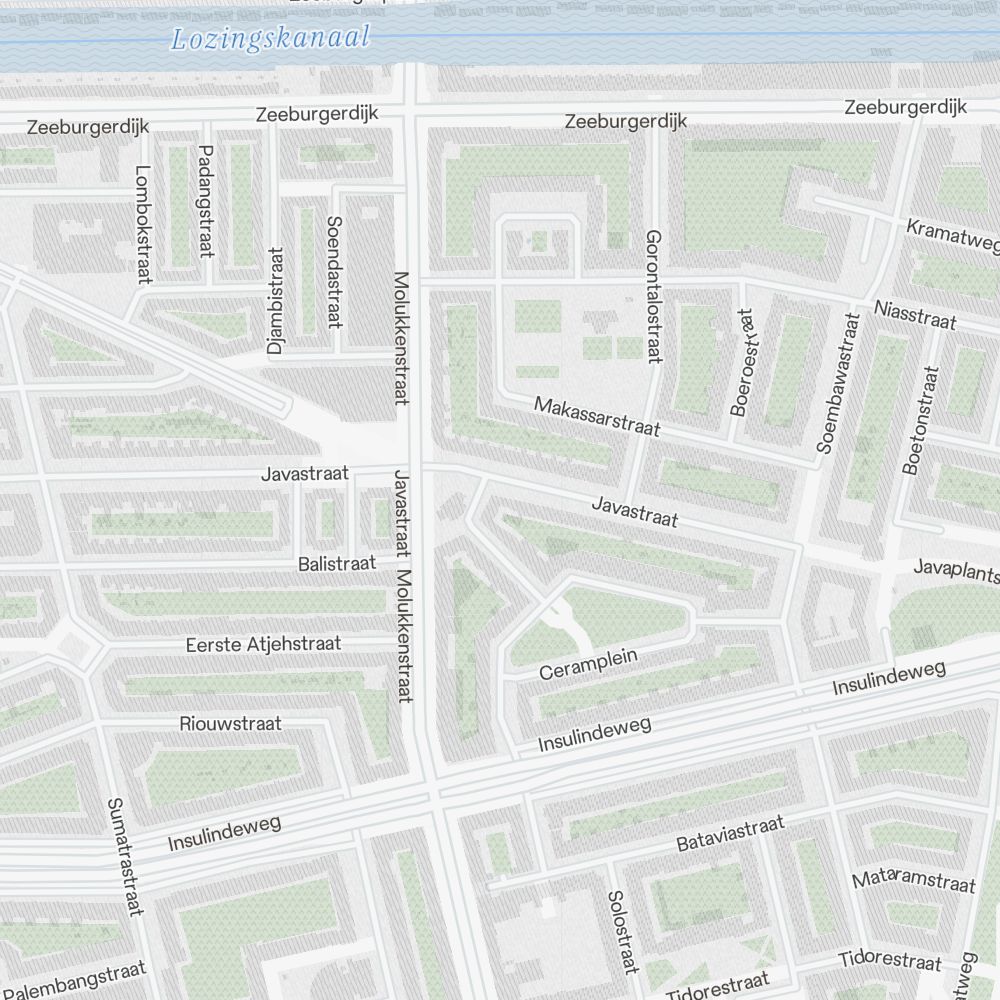1000x1000 pixels.
Task: Click the Ceramplein square label
Action: 588,665
